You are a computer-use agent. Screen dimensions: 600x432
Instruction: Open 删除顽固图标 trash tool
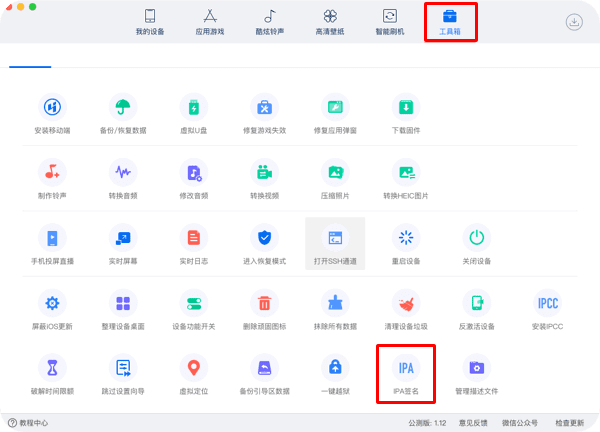pyautogui.click(x=264, y=303)
